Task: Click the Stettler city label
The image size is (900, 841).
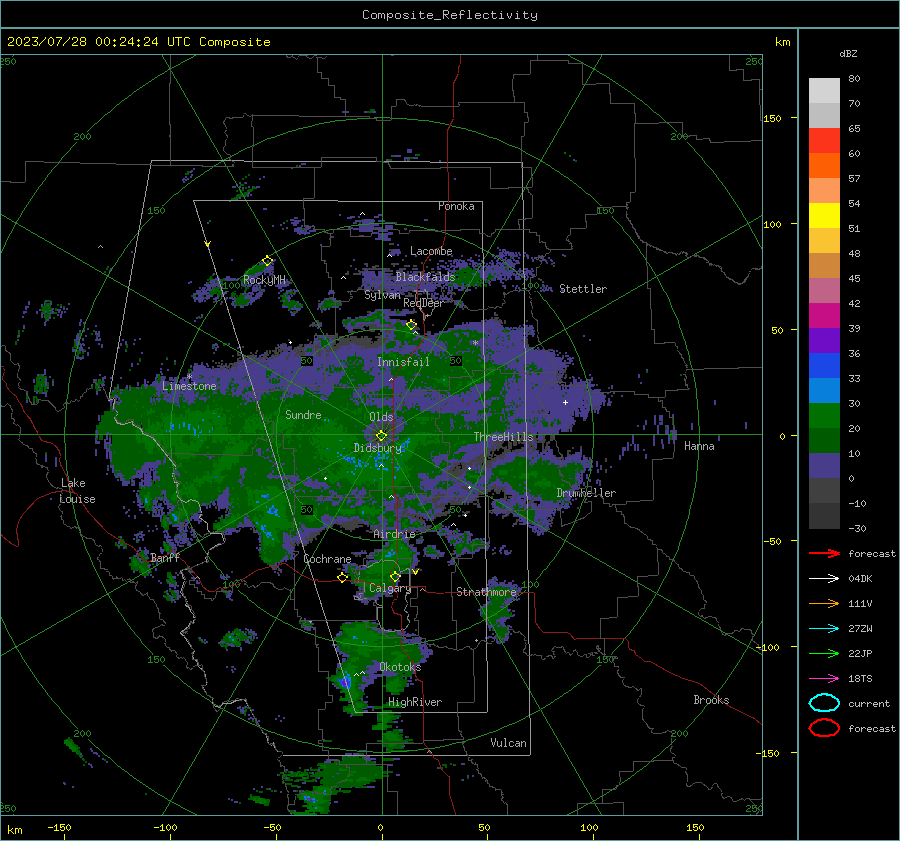Action: point(583,289)
